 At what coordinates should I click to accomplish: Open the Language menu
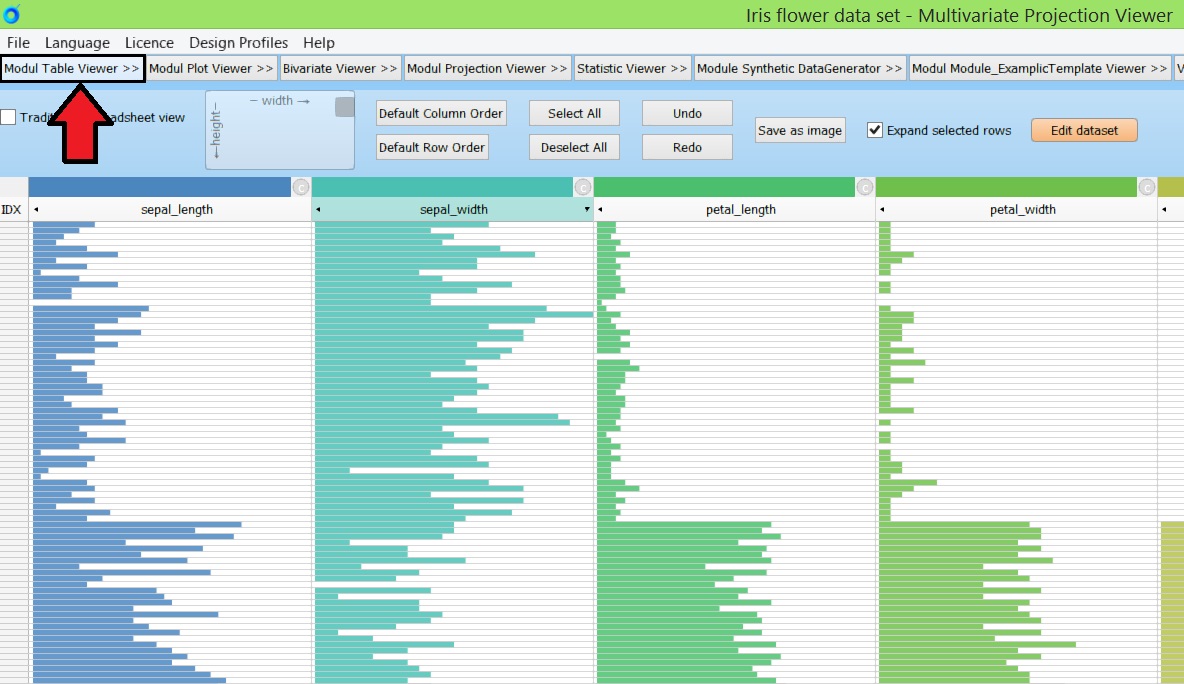(77, 43)
